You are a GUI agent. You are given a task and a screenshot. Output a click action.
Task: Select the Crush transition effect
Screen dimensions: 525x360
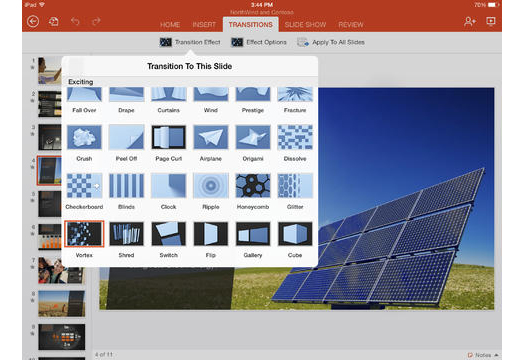[x=84, y=143]
